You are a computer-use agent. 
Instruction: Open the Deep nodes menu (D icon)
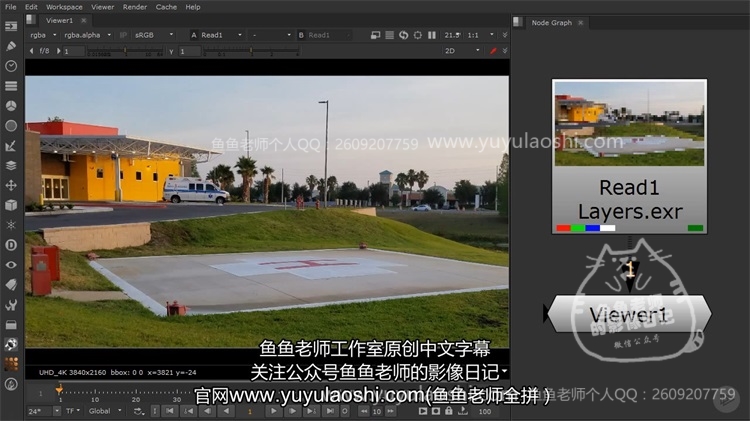11,245
